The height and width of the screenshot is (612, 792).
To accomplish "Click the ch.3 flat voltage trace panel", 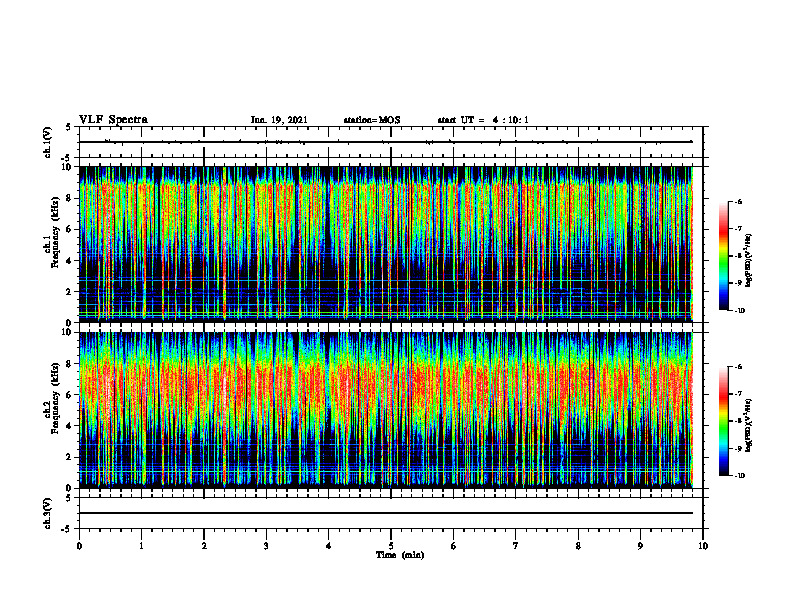I will [391, 513].
